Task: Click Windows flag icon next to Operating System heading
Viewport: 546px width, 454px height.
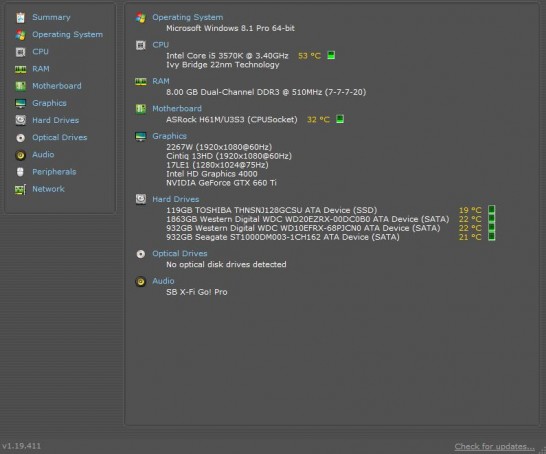Action: [141, 17]
